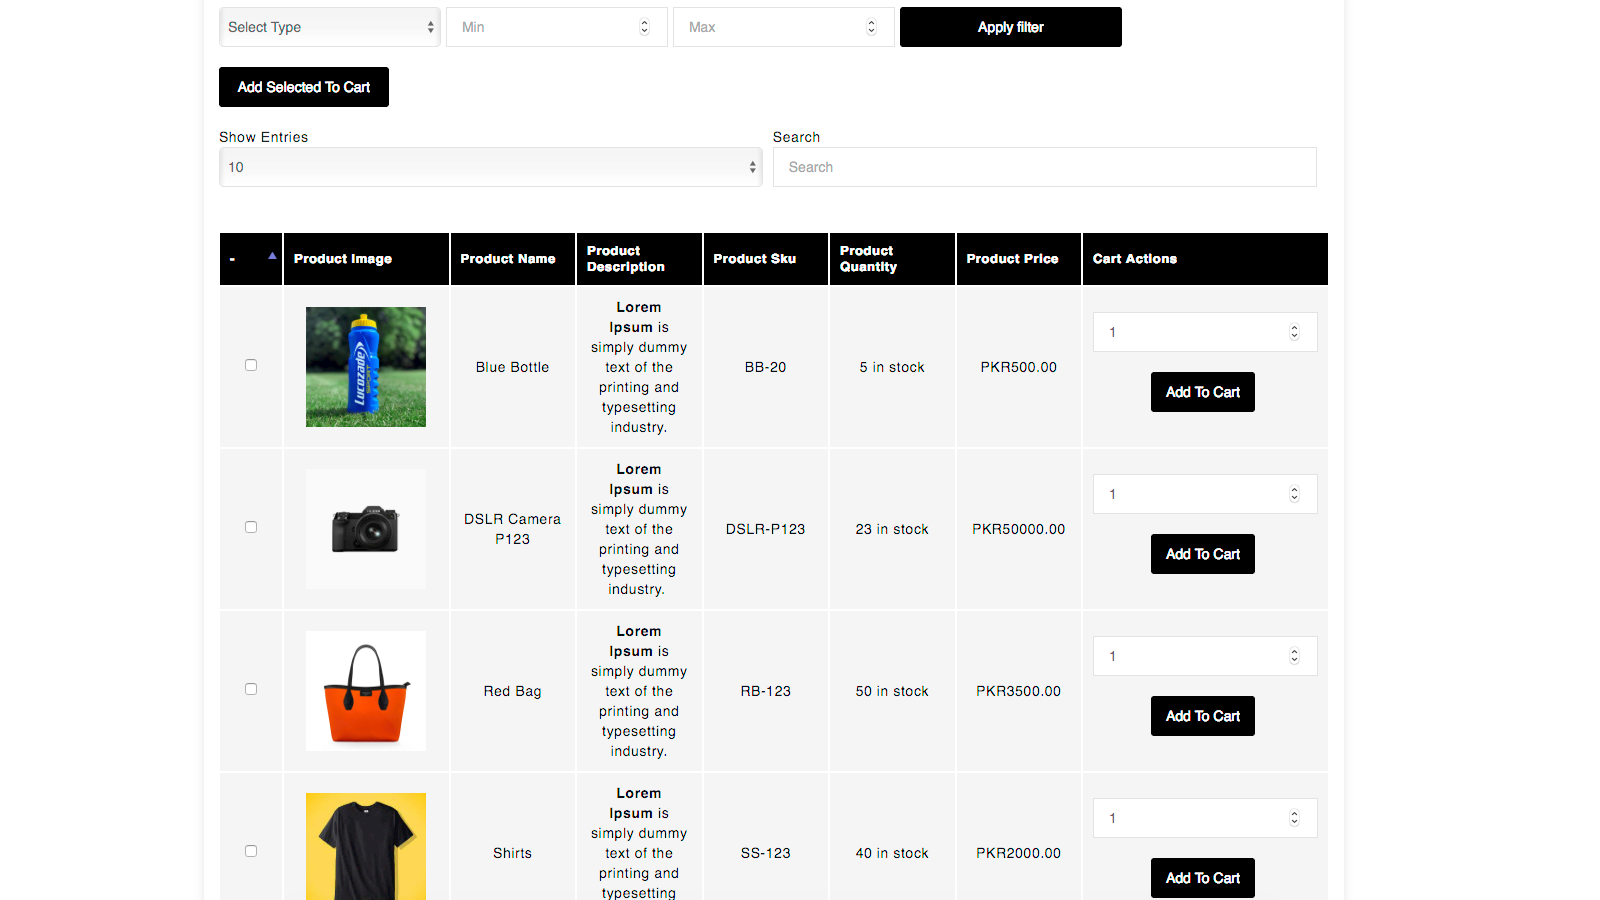Focus the Search input field
The image size is (1600, 900).
point(1044,167)
